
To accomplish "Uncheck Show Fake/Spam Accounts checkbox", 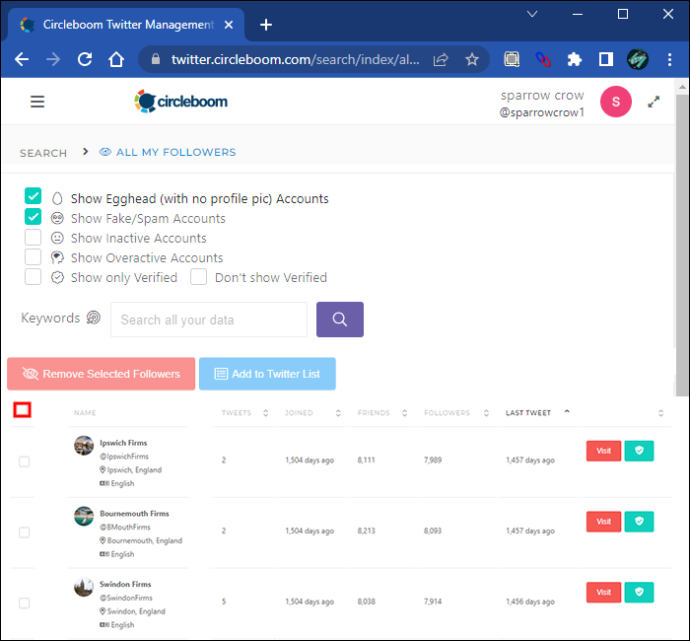I will tap(33, 216).
